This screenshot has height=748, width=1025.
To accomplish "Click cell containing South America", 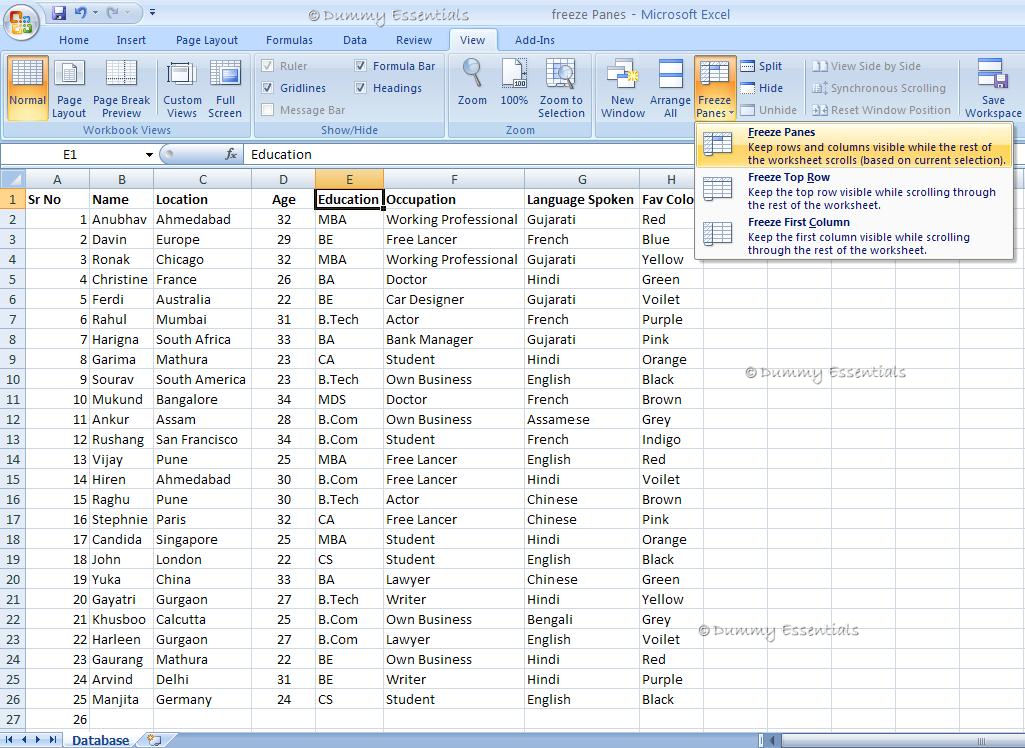I will click(203, 379).
